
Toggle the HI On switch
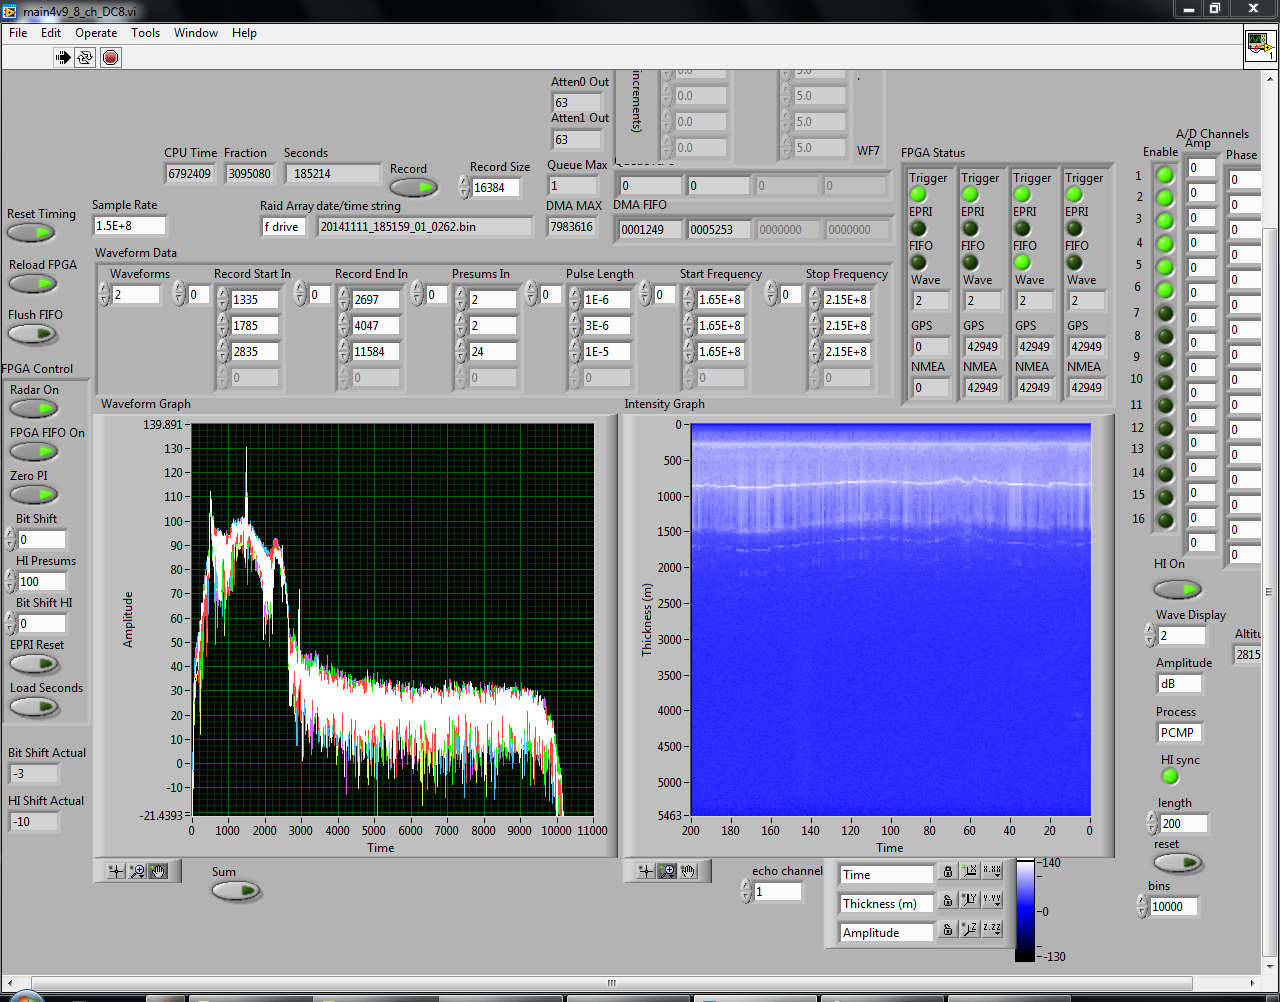pos(1177,589)
